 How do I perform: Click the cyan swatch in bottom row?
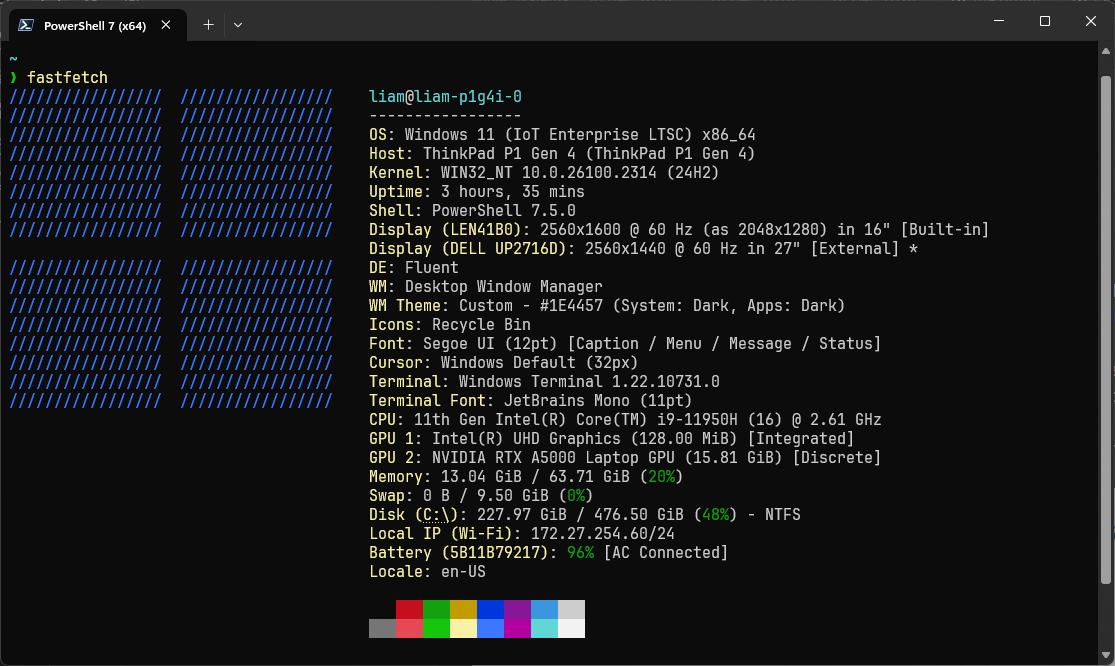(545, 628)
